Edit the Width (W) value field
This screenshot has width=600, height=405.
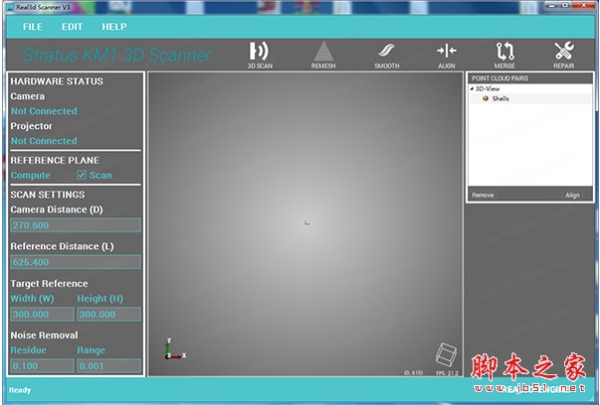click(x=42, y=314)
